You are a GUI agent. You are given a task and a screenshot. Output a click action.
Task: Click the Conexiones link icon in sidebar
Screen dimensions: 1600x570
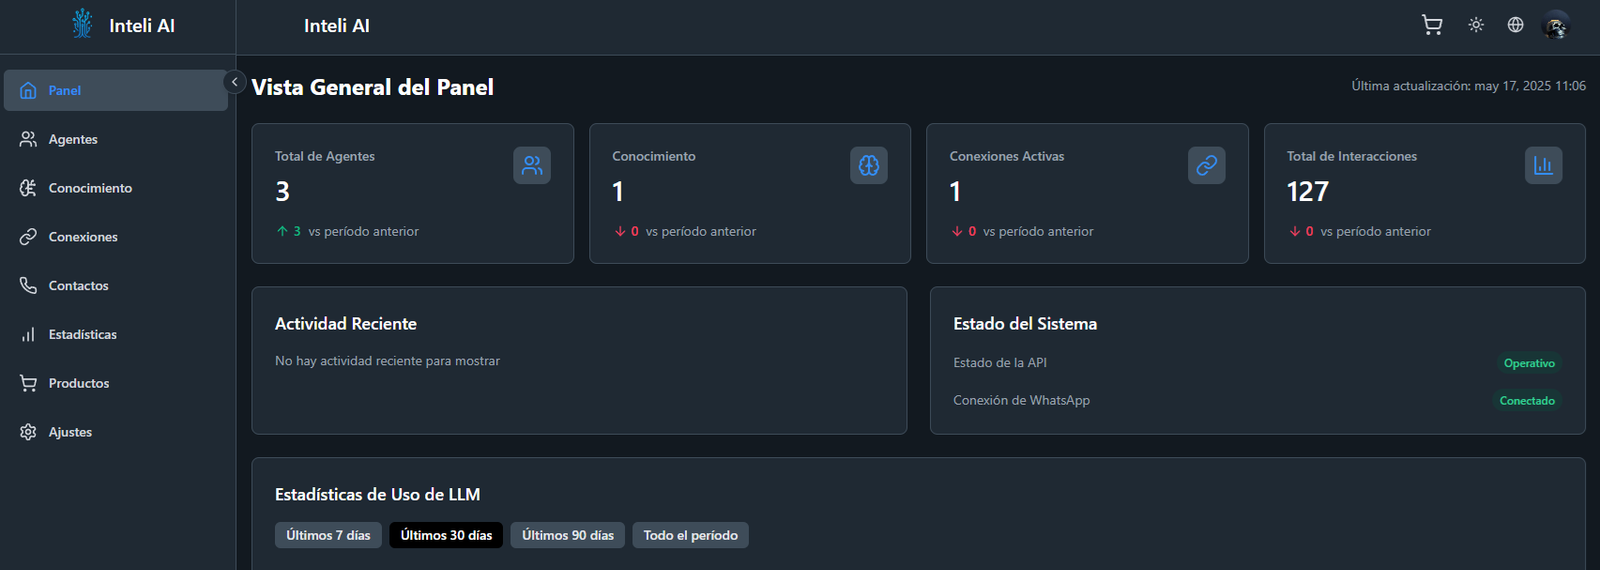click(28, 237)
